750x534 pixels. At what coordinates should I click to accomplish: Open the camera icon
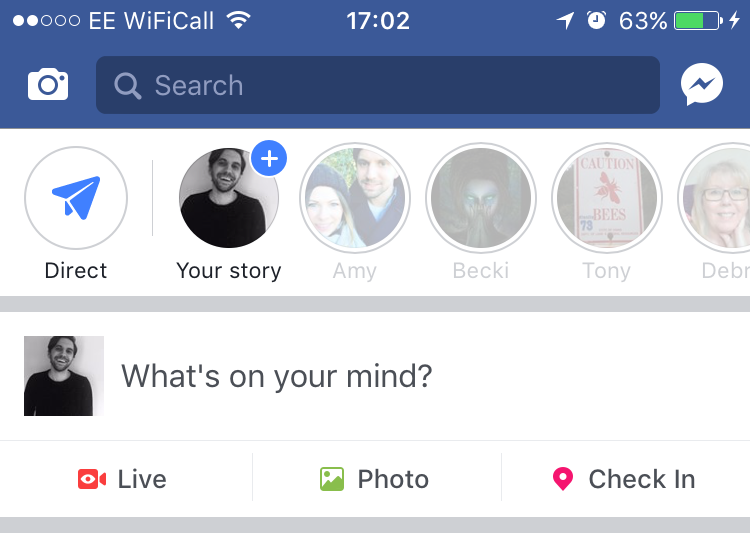48,85
